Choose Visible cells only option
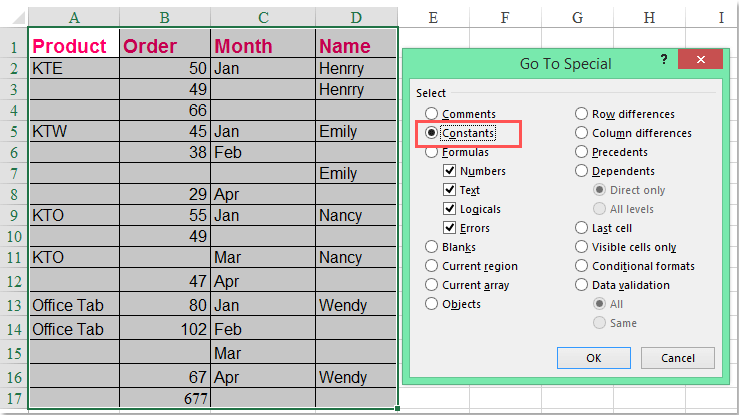Screen dimensions: 739x415 (582, 247)
